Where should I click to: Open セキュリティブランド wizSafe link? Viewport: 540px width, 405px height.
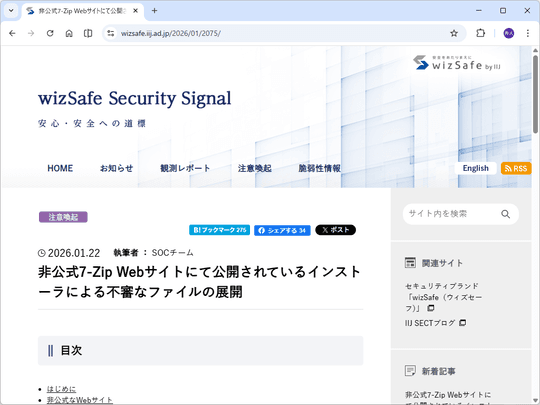(x=444, y=297)
